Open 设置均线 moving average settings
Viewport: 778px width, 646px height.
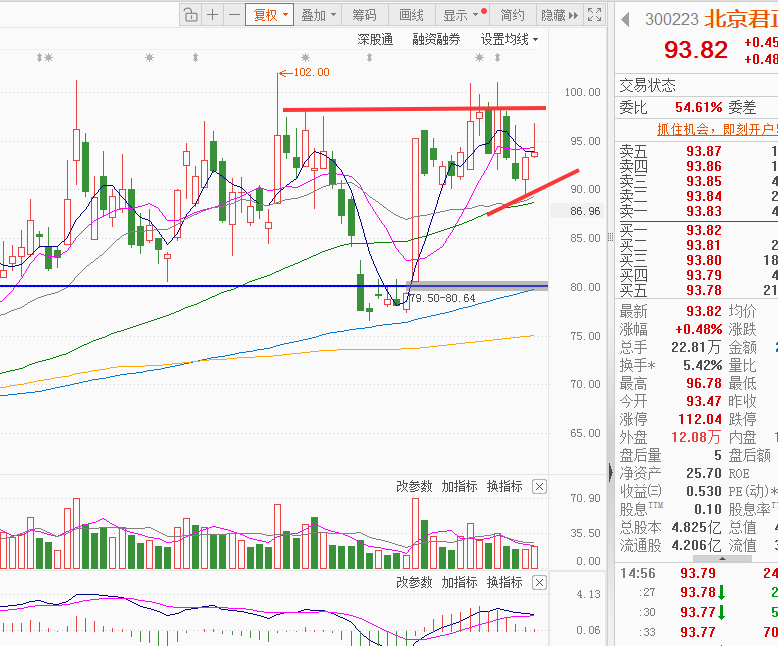[509, 40]
